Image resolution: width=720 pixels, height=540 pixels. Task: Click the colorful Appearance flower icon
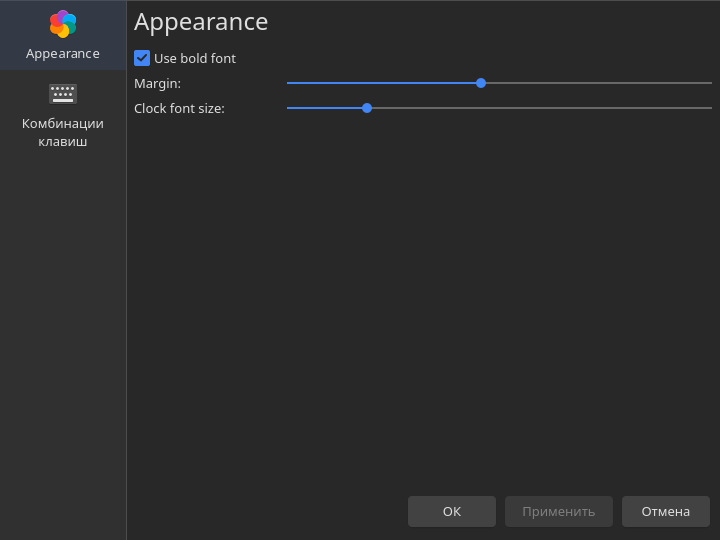[x=63, y=24]
